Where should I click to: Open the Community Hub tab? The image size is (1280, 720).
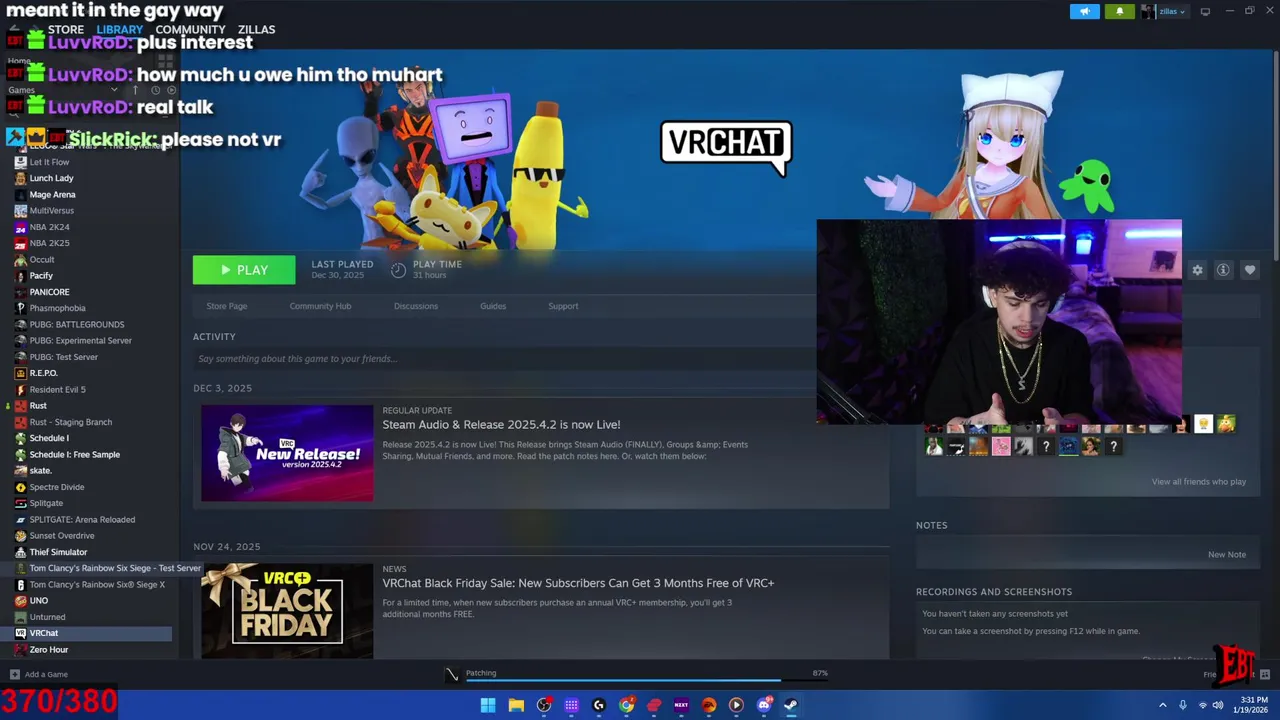(320, 306)
